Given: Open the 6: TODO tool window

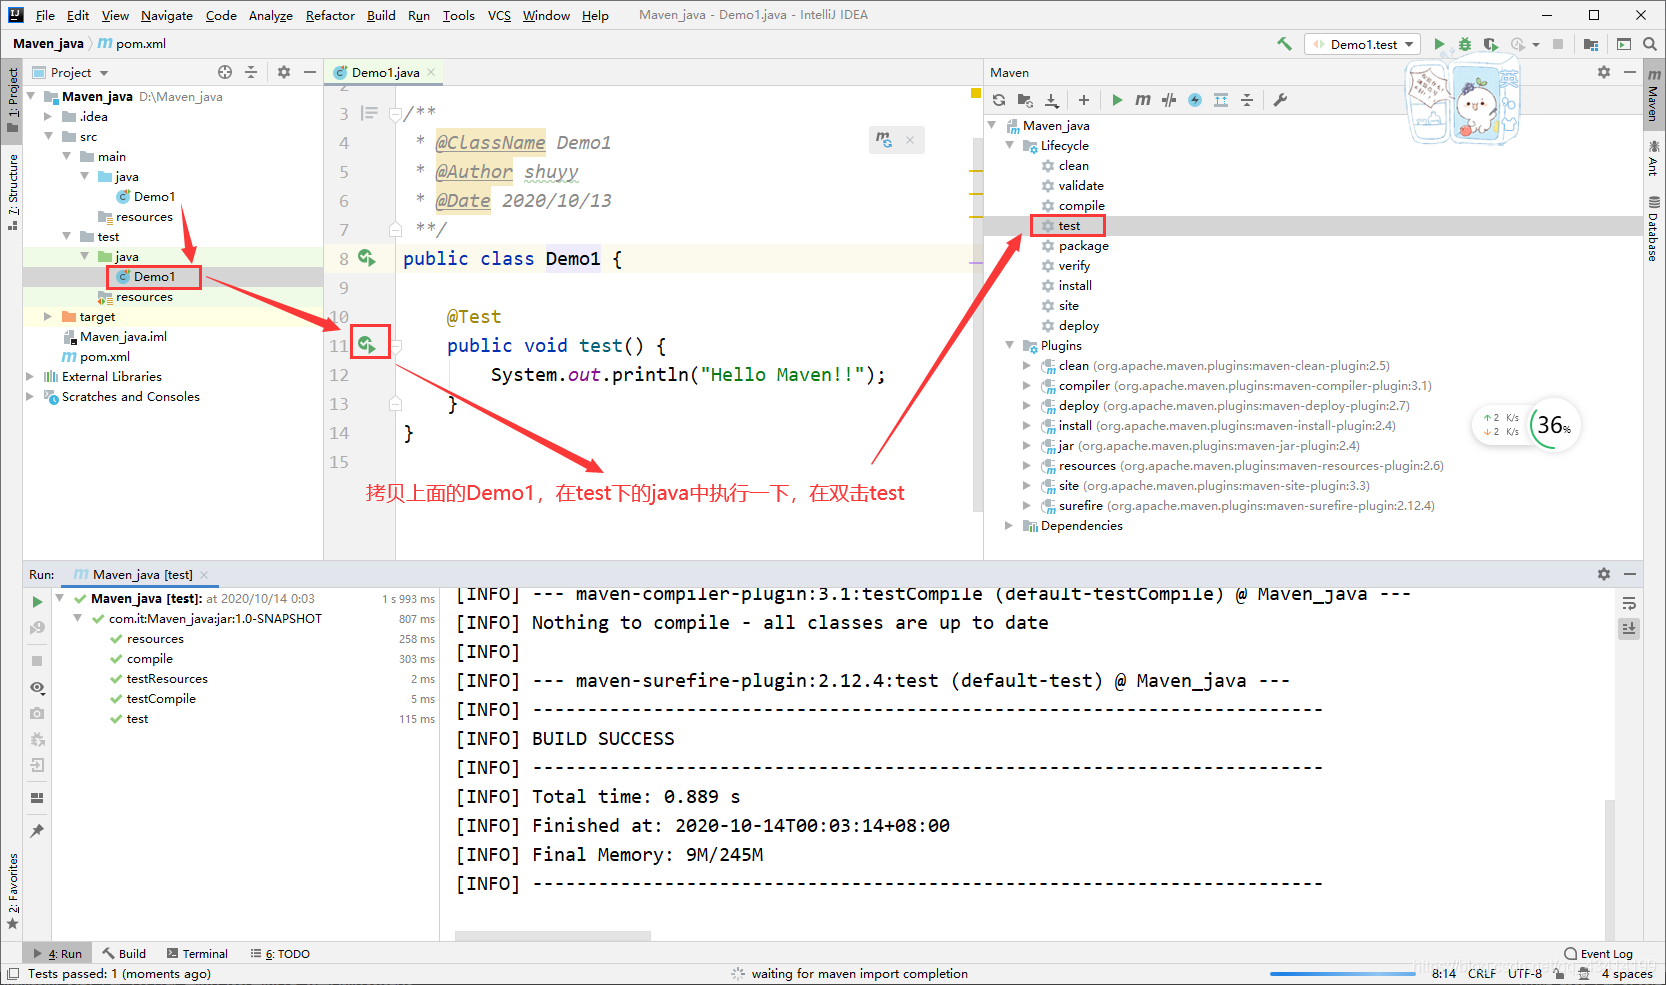Looking at the screenshot, I should click(280, 954).
